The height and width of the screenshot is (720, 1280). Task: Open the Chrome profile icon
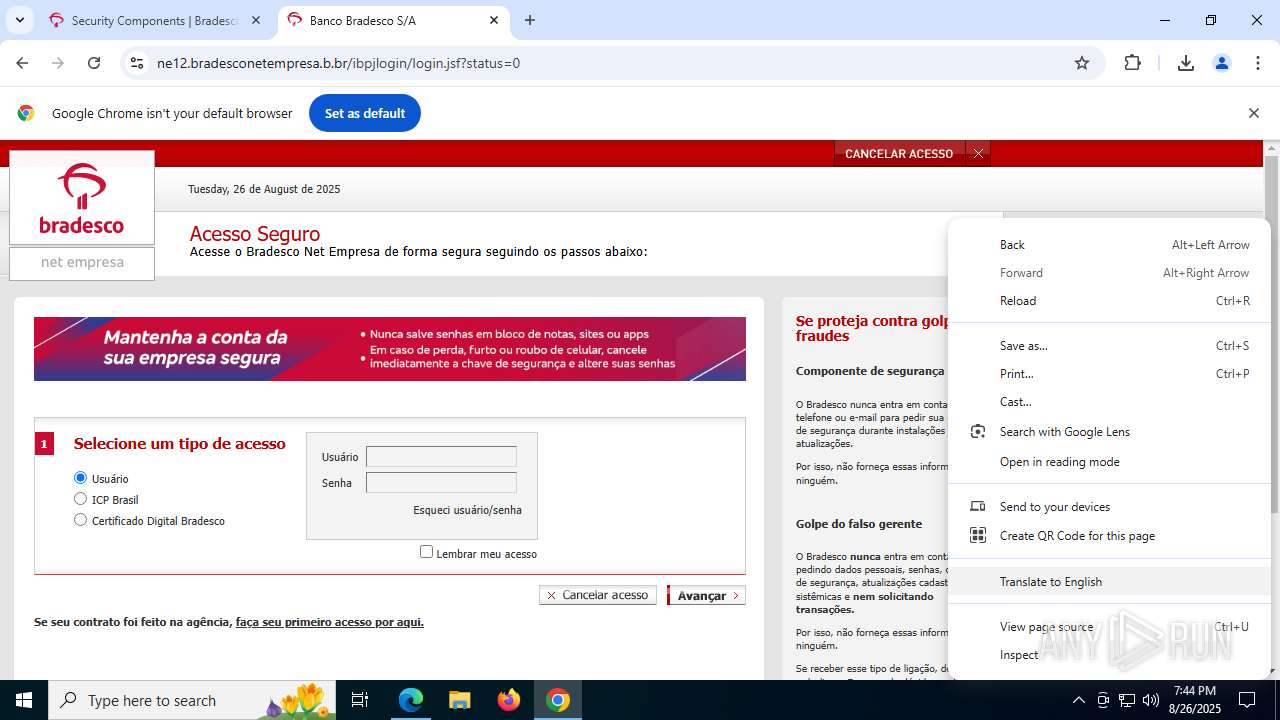pyautogui.click(x=1222, y=63)
